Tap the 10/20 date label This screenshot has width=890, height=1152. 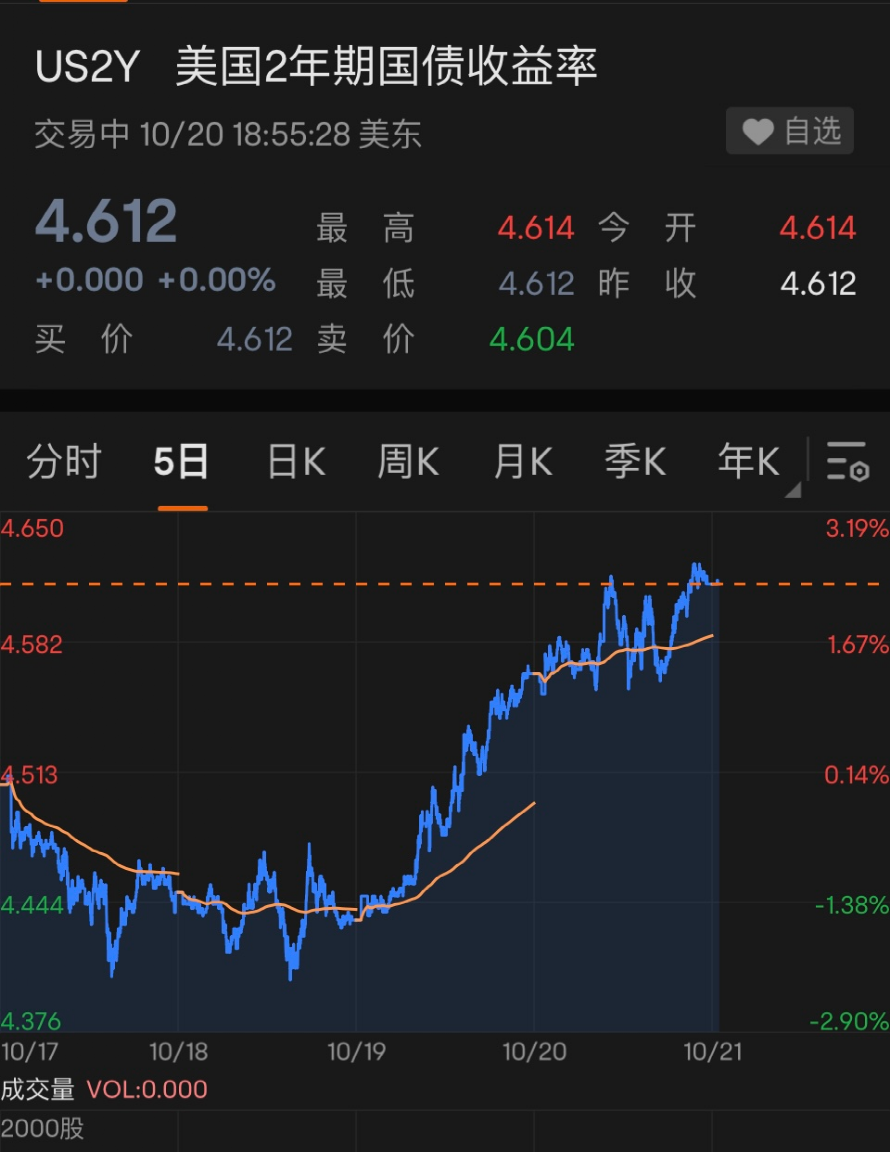click(x=534, y=1051)
